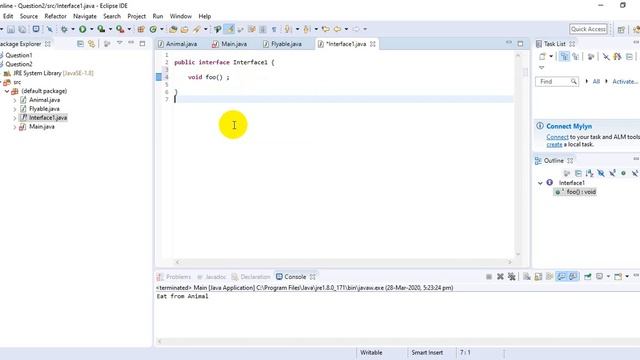This screenshot has width=640, height=360.
Task: Open the Debug launch dropdown arrow
Action: click(73, 29)
